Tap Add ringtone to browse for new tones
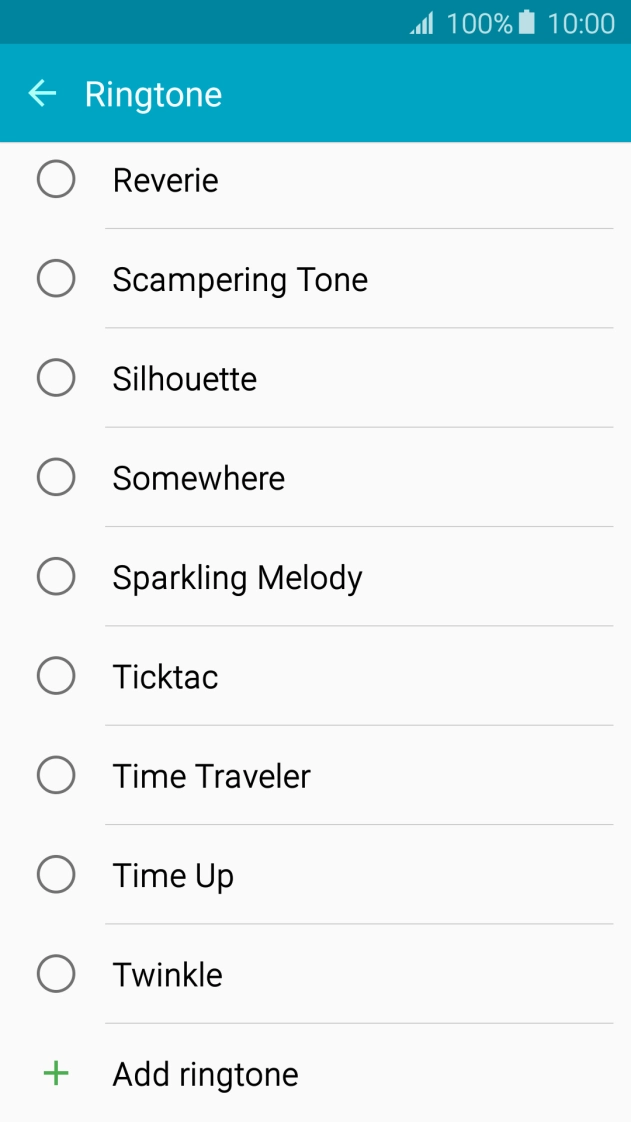This screenshot has height=1122, width=631. pyautogui.click(x=204, y=1073)
